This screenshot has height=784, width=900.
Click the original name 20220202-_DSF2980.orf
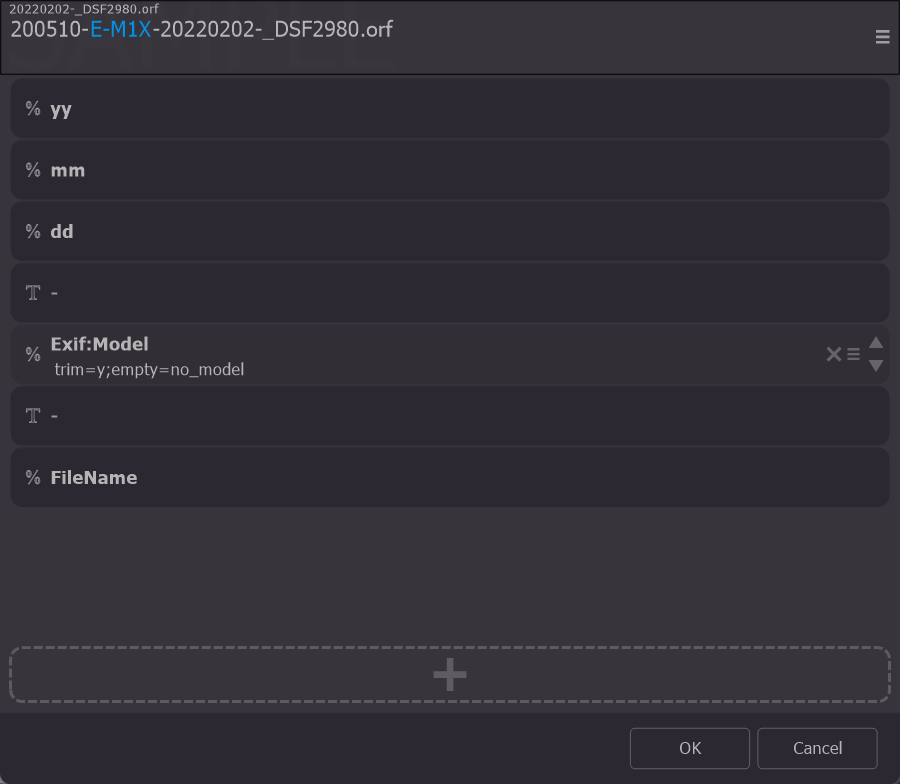(x=84, y=9)
